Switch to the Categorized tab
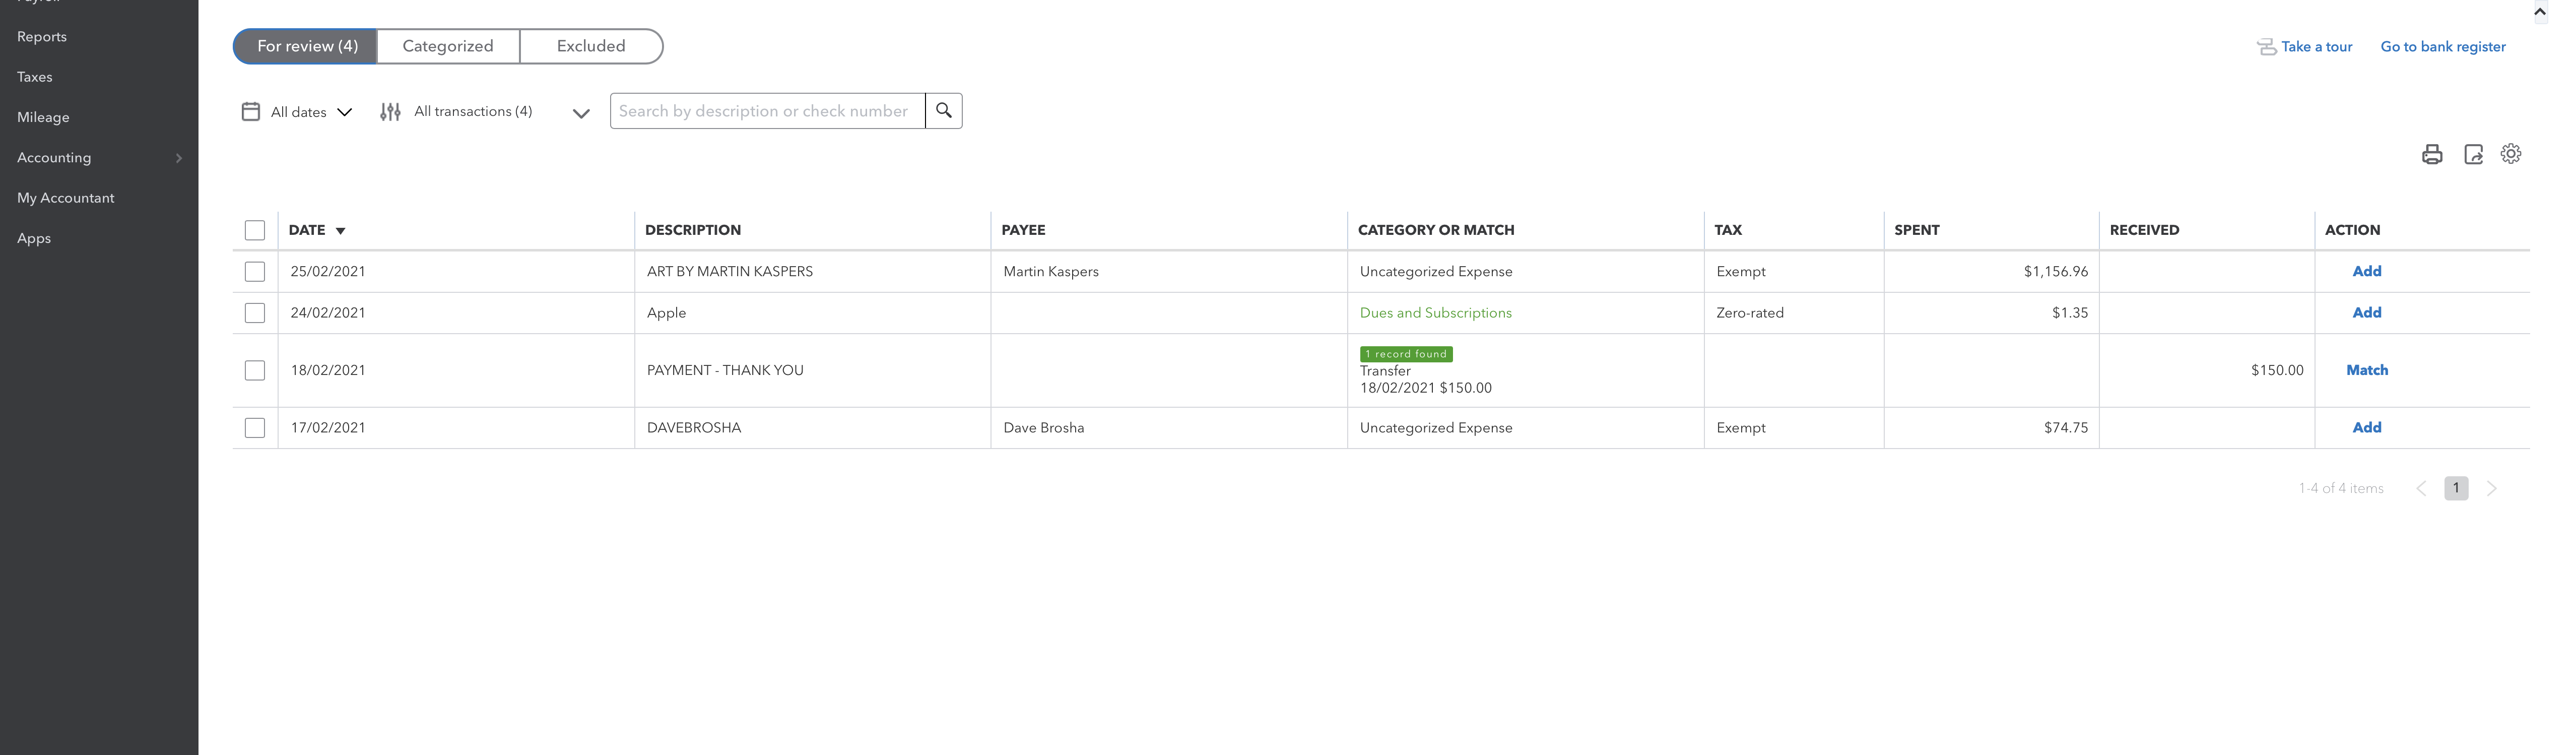 click(x=448, y=46)
